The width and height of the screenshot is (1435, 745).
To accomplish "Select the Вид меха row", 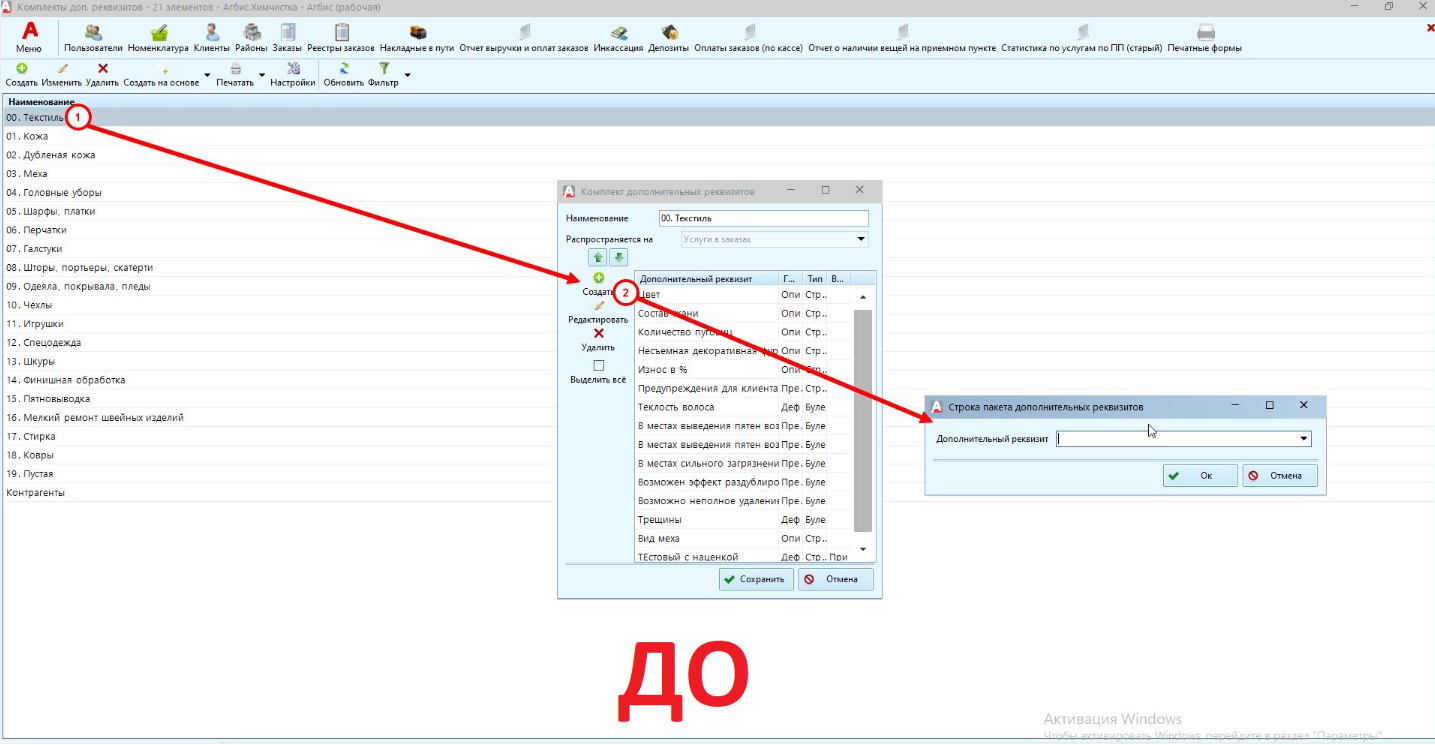I will point(744,538).
